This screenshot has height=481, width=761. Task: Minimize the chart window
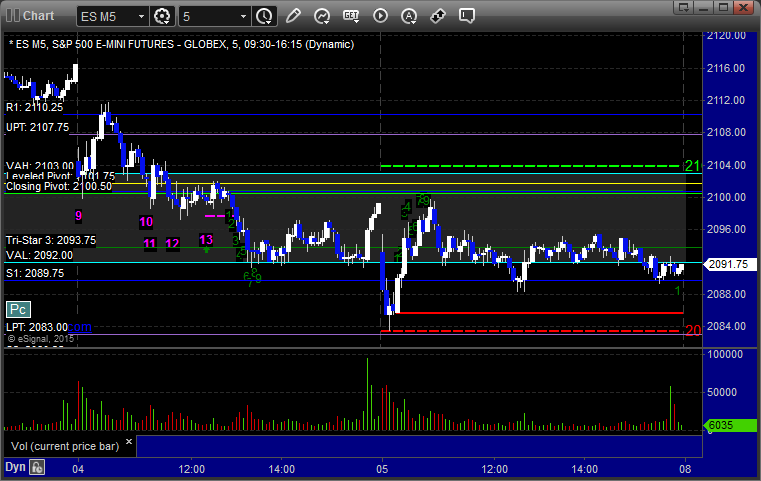tap(704, 7)
